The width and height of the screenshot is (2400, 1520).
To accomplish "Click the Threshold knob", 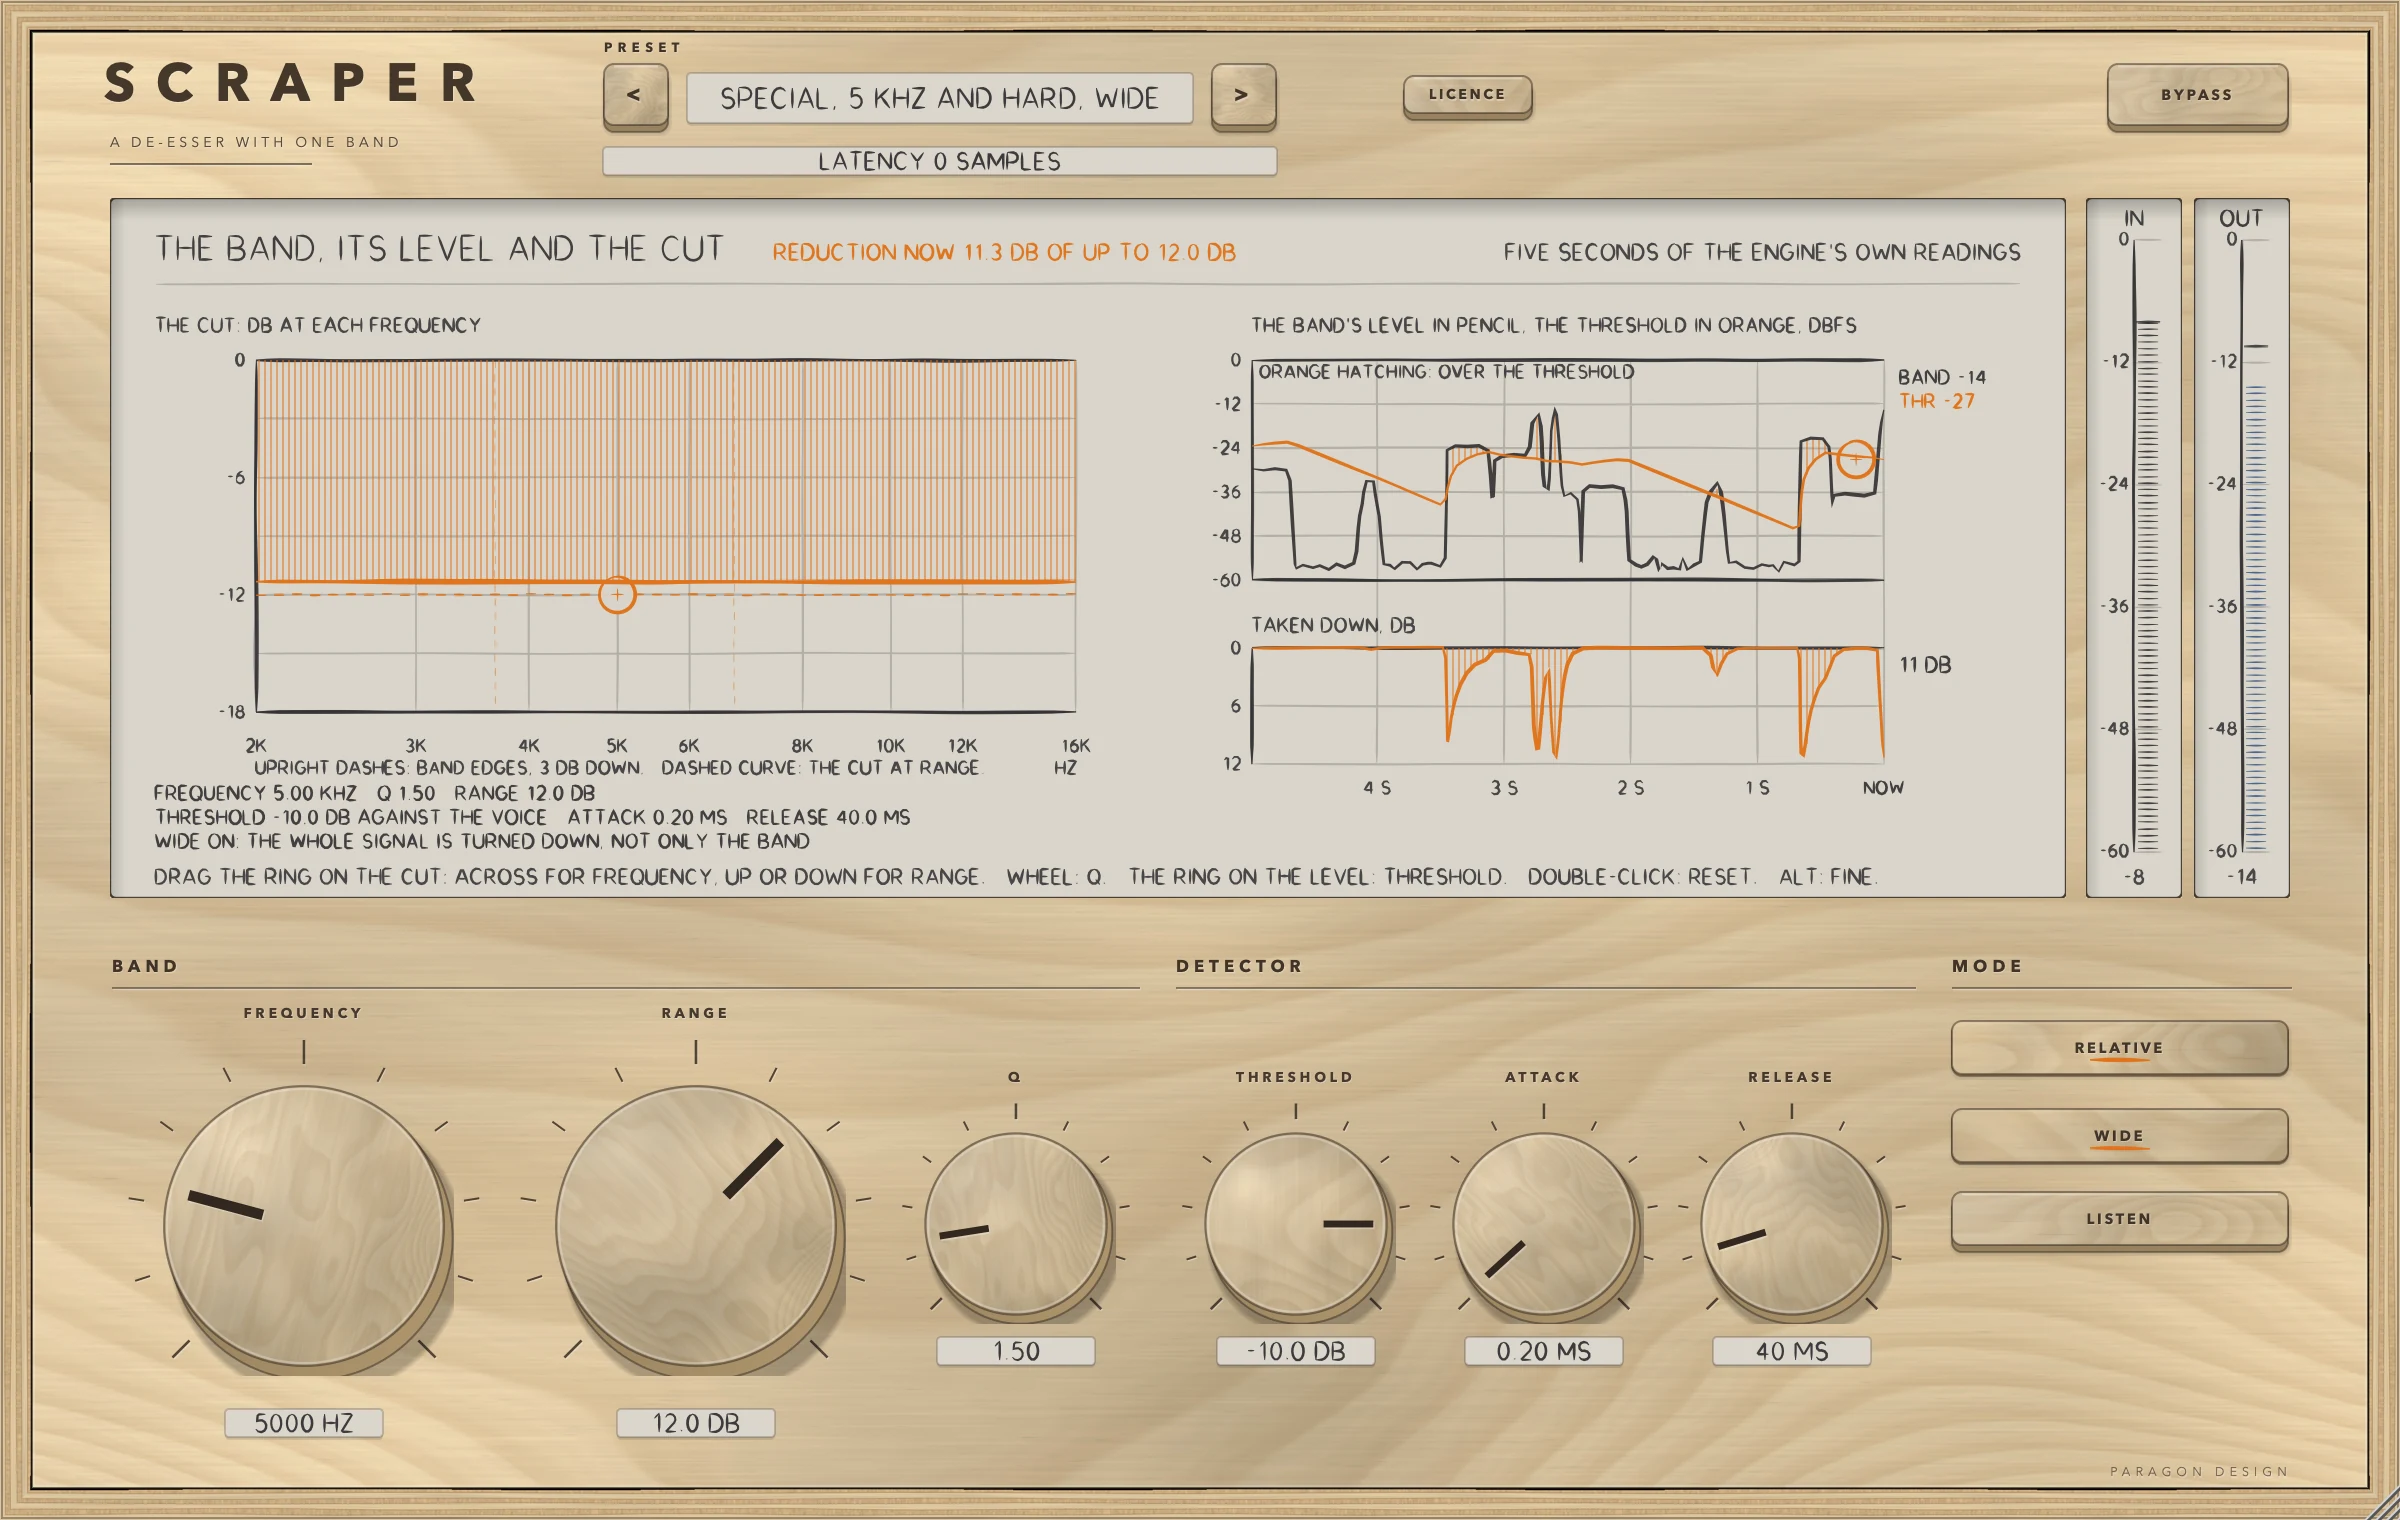I will (1296, 1223).
